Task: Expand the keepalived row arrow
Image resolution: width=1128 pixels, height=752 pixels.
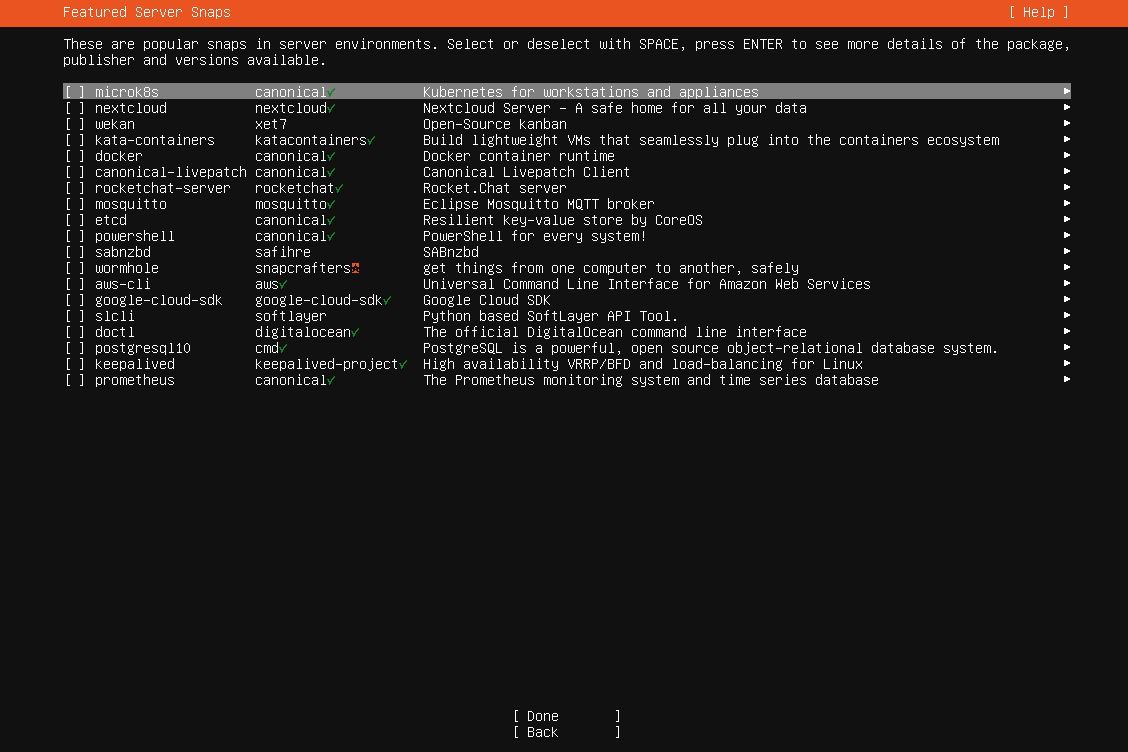Action: tap(1067, 363)
